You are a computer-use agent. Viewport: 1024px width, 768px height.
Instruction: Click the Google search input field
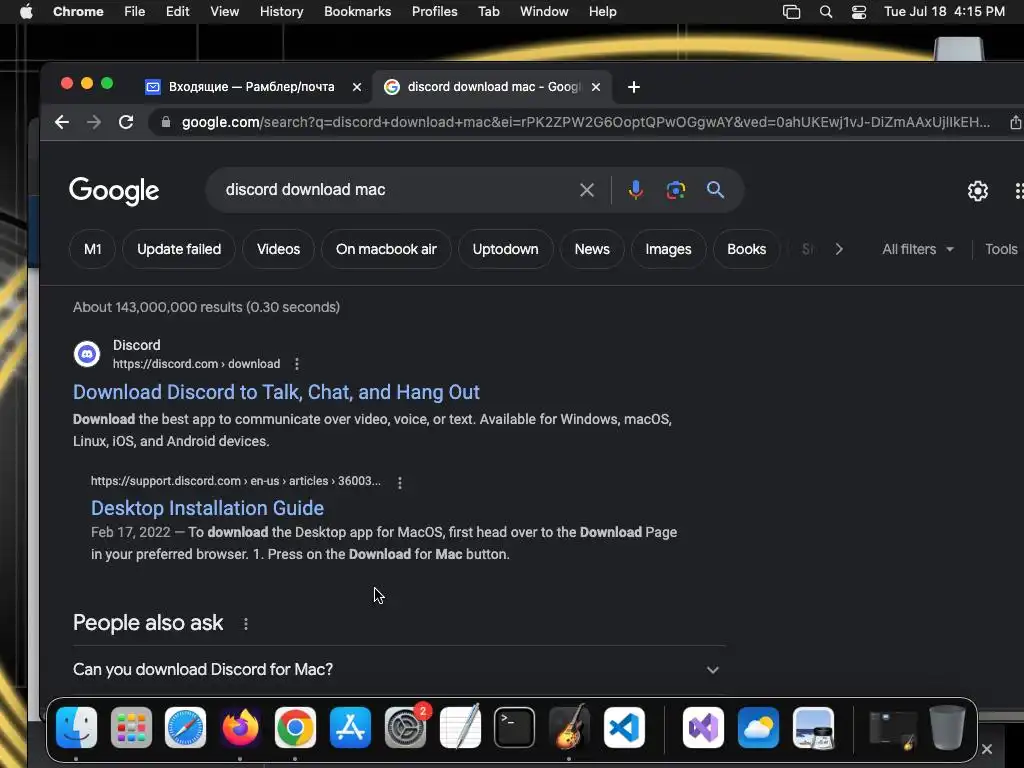(398, 190)
